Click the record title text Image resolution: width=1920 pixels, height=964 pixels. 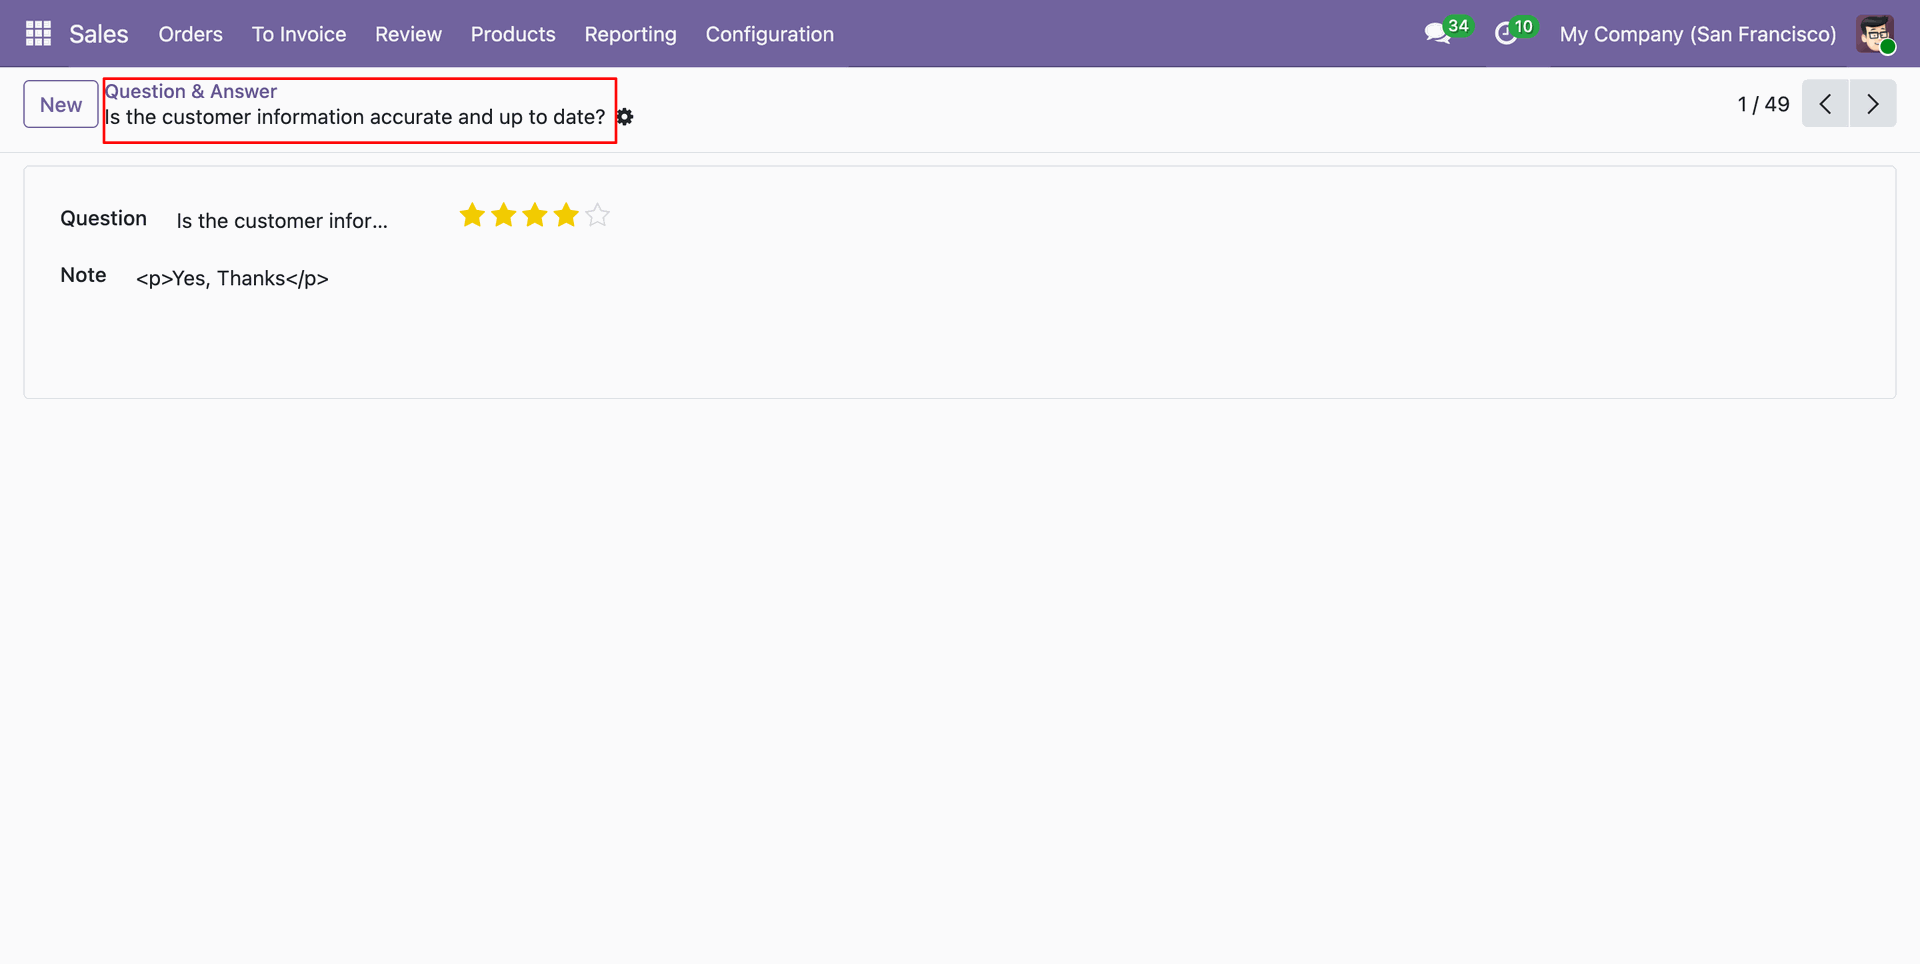pos(355,117)
